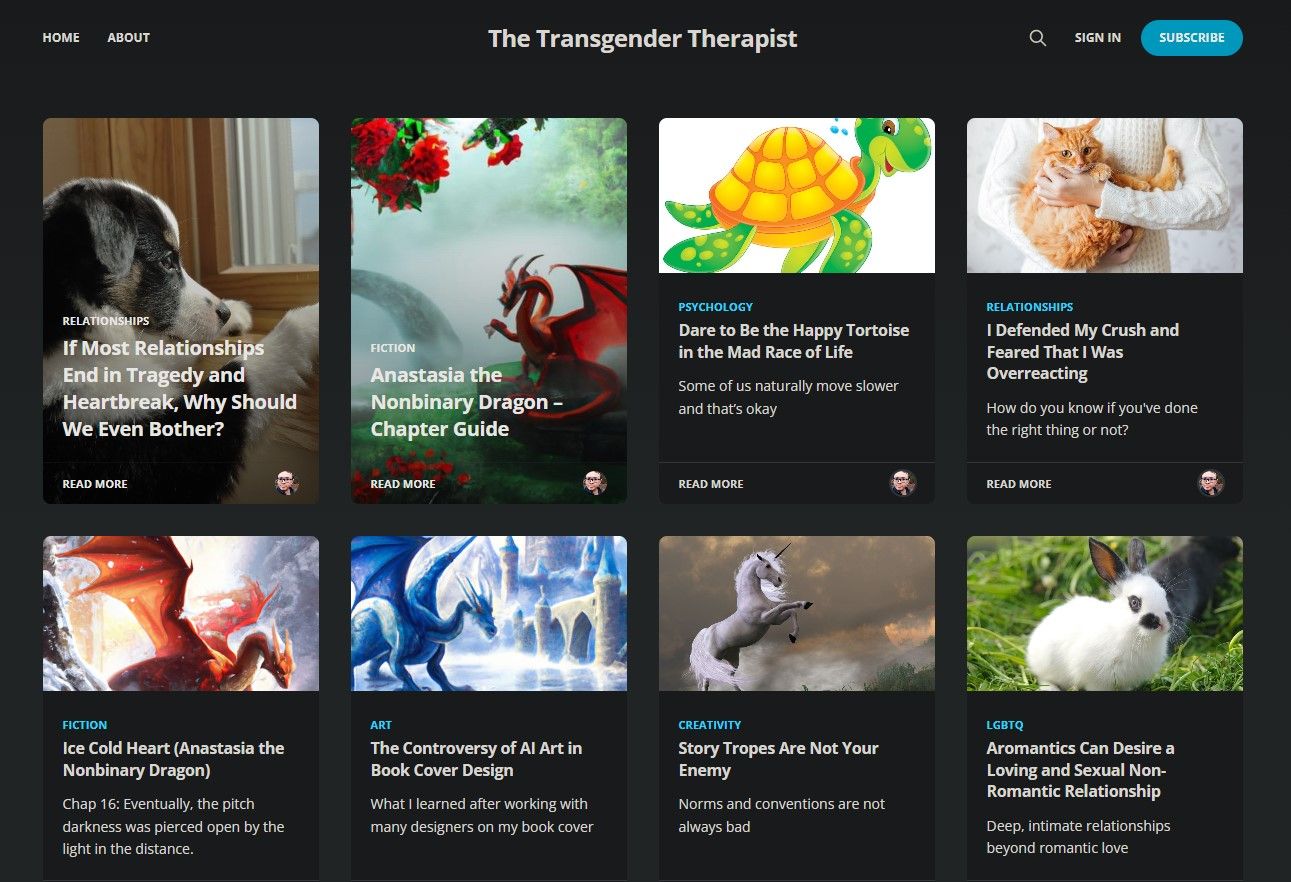Image resolution: width=1291 pixels, height=882 pixels.
Task: Open the rearing unicorn thumbnail
Action: click(x=797, y=613)
